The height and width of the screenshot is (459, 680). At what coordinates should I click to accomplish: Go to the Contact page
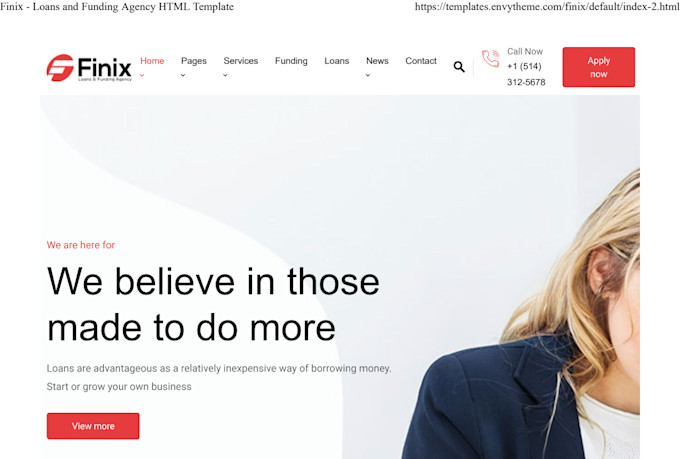tap(421, 61)
